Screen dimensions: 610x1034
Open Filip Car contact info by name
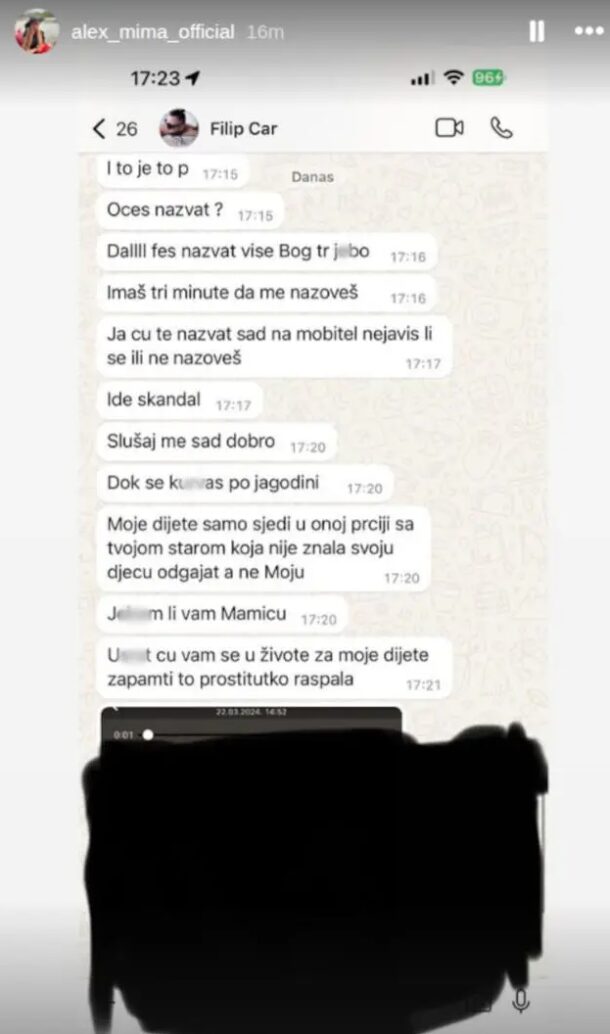click(243, 129)
